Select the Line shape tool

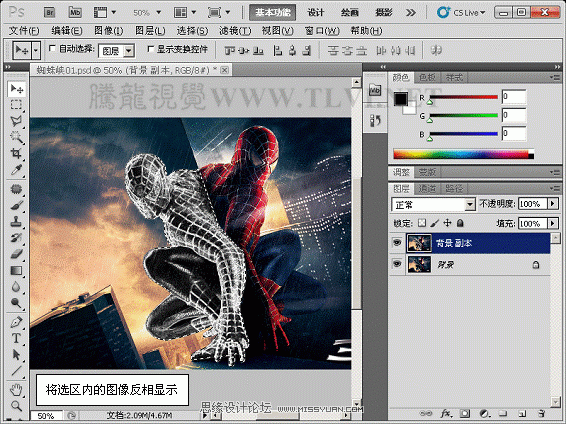coord(16,371)
